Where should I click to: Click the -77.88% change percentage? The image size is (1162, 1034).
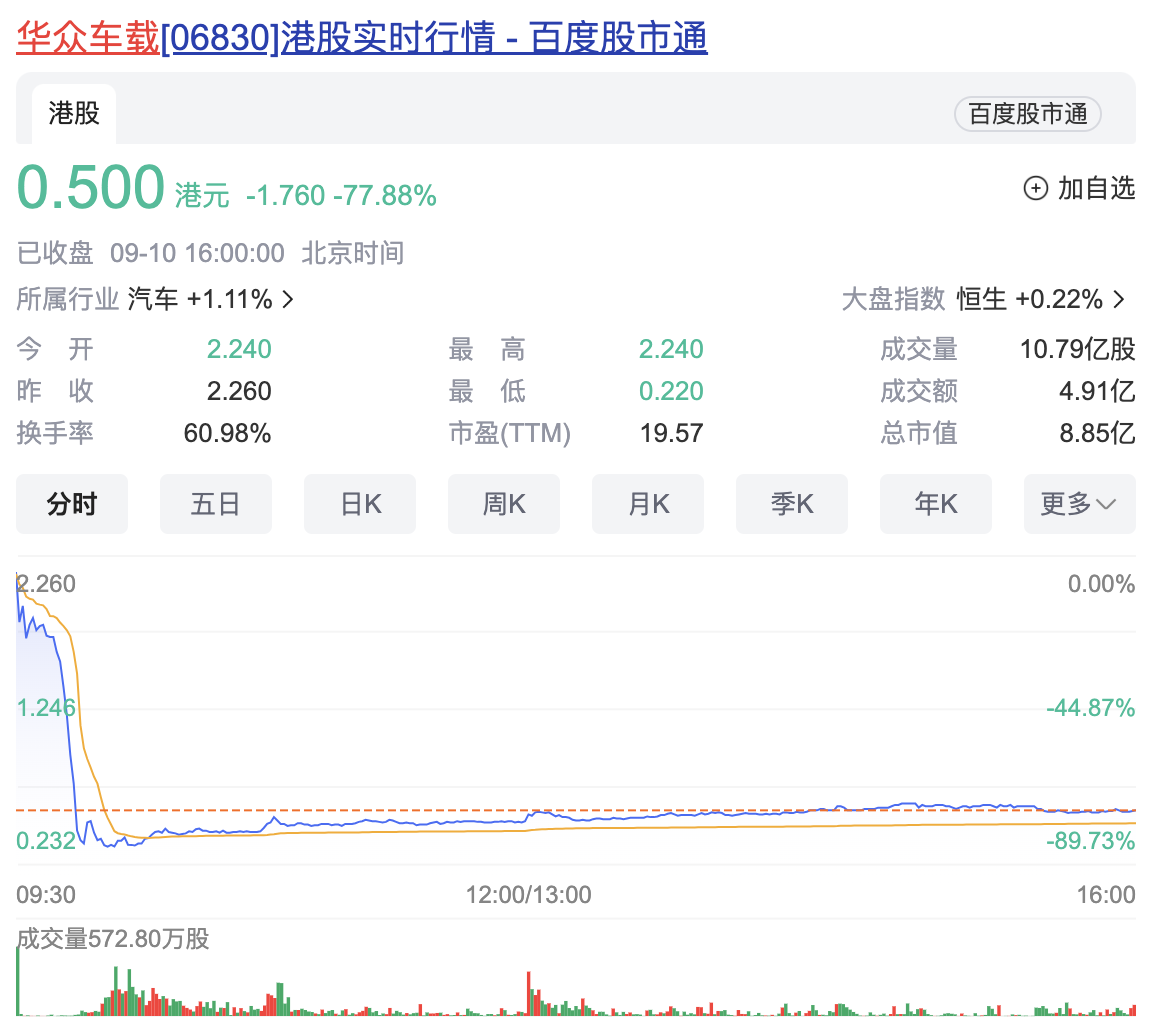(385, 196)
